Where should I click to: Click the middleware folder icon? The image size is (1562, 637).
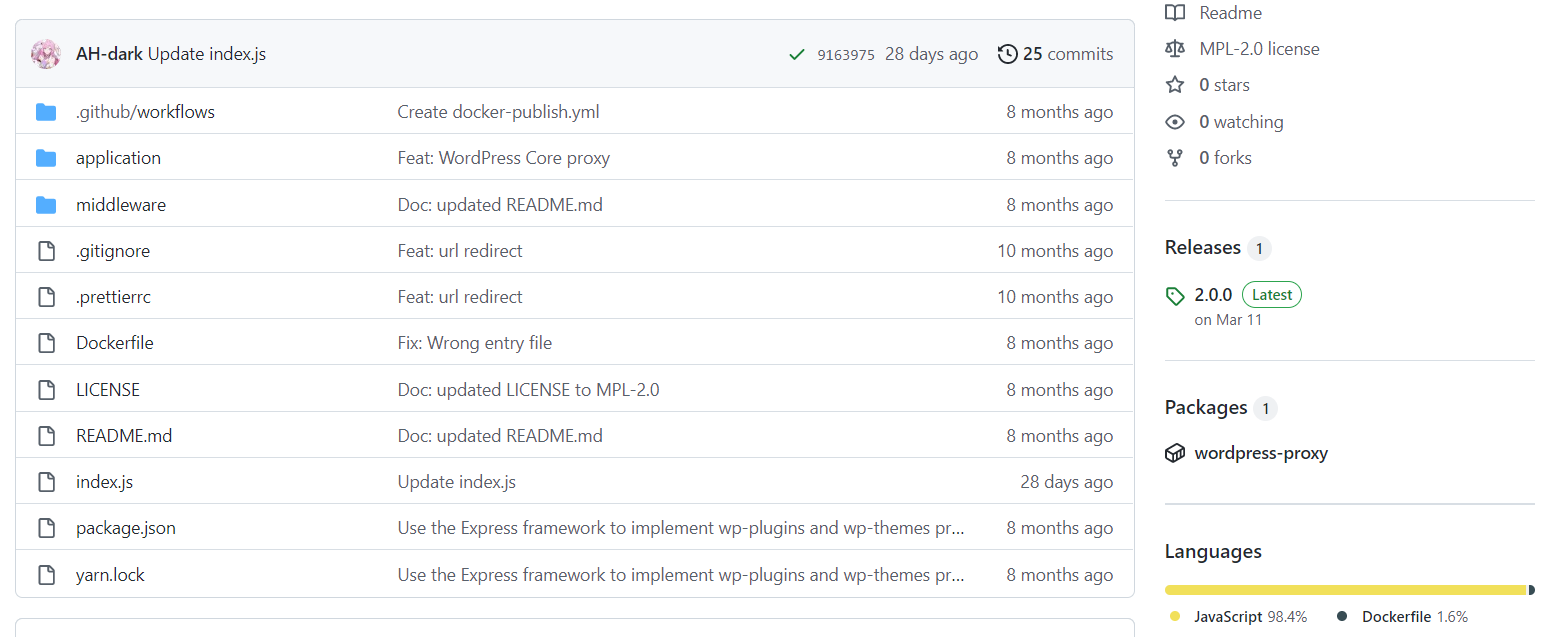[46, 205]
